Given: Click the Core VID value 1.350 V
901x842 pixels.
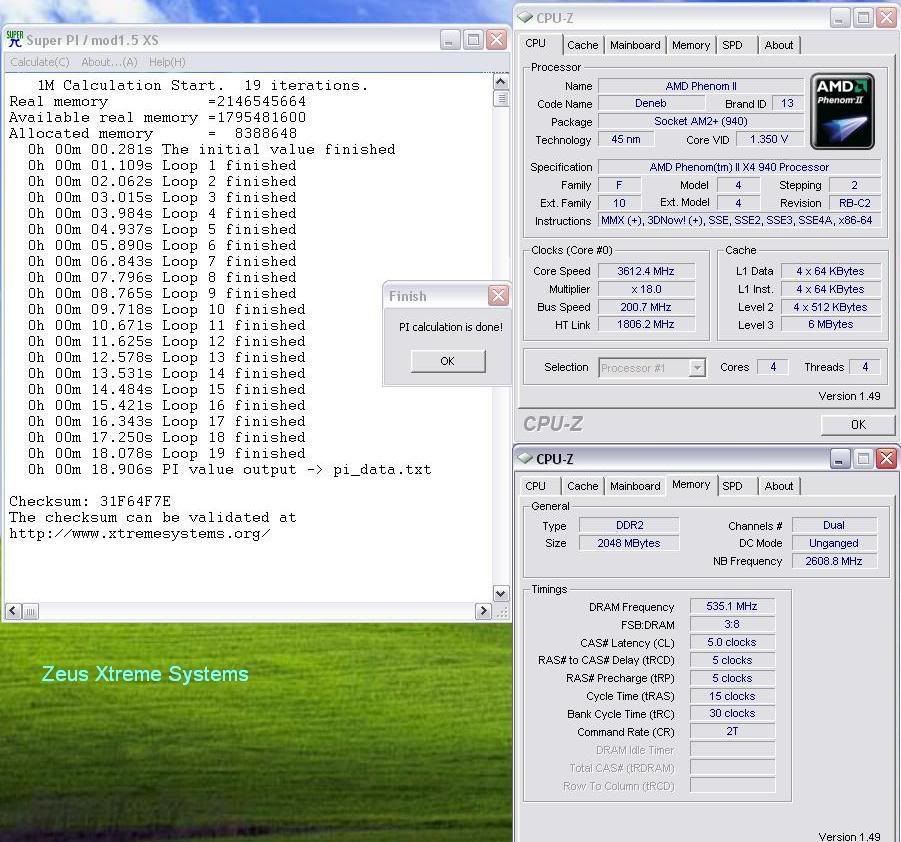Looking at the screenshot, I should (769, 139).
